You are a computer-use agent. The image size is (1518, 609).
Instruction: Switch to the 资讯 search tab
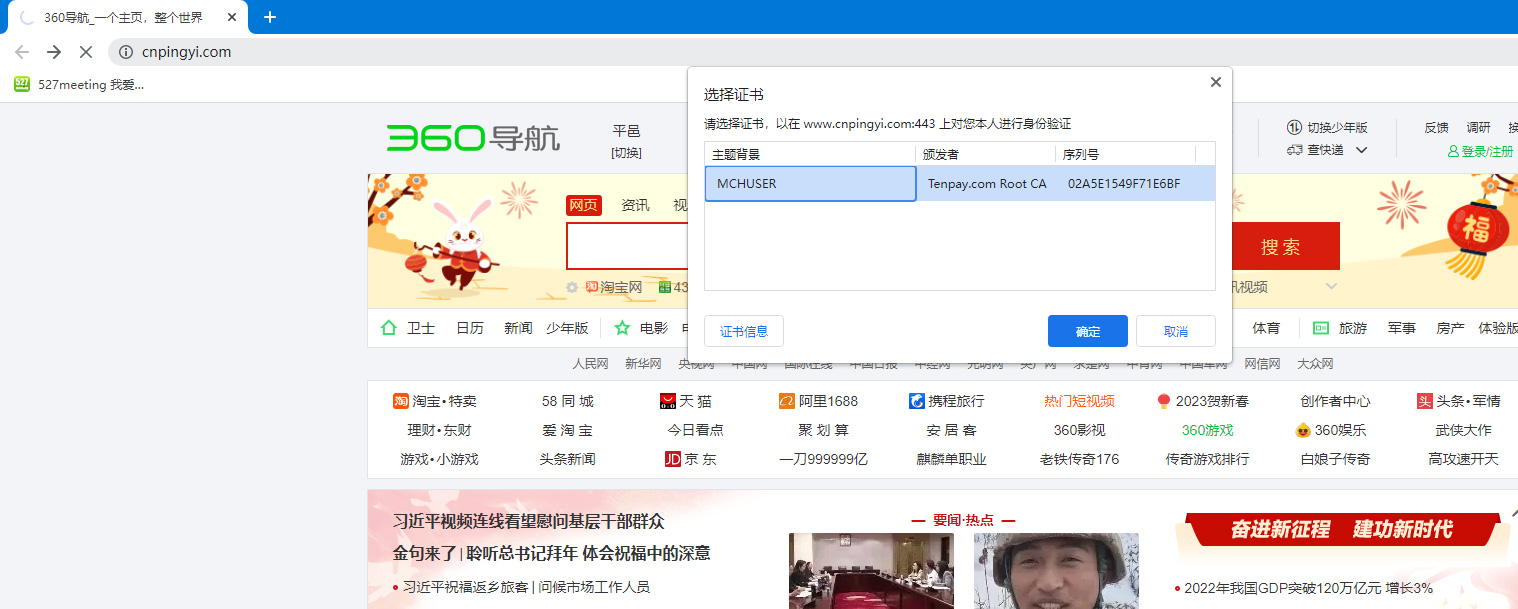tap(635, 205)
